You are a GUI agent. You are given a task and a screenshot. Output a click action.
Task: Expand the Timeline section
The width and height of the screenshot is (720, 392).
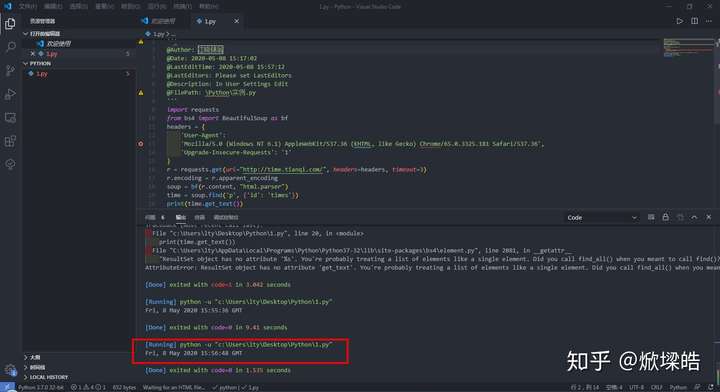tap(34, 367)
